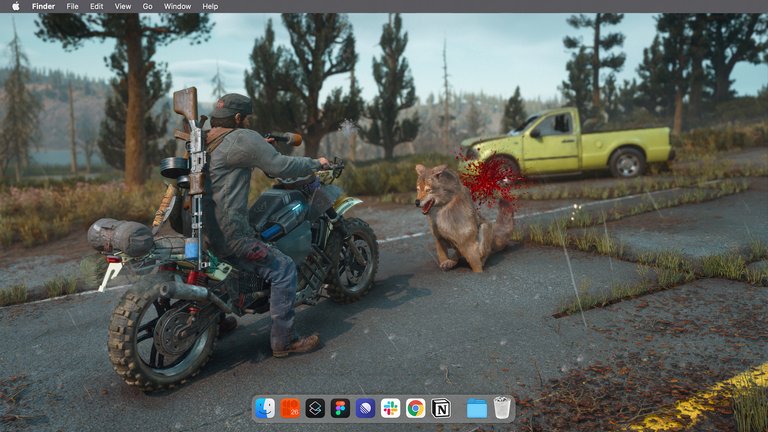Open the View menu
Viewport: 768px width, 432px height.
[122, 6]
